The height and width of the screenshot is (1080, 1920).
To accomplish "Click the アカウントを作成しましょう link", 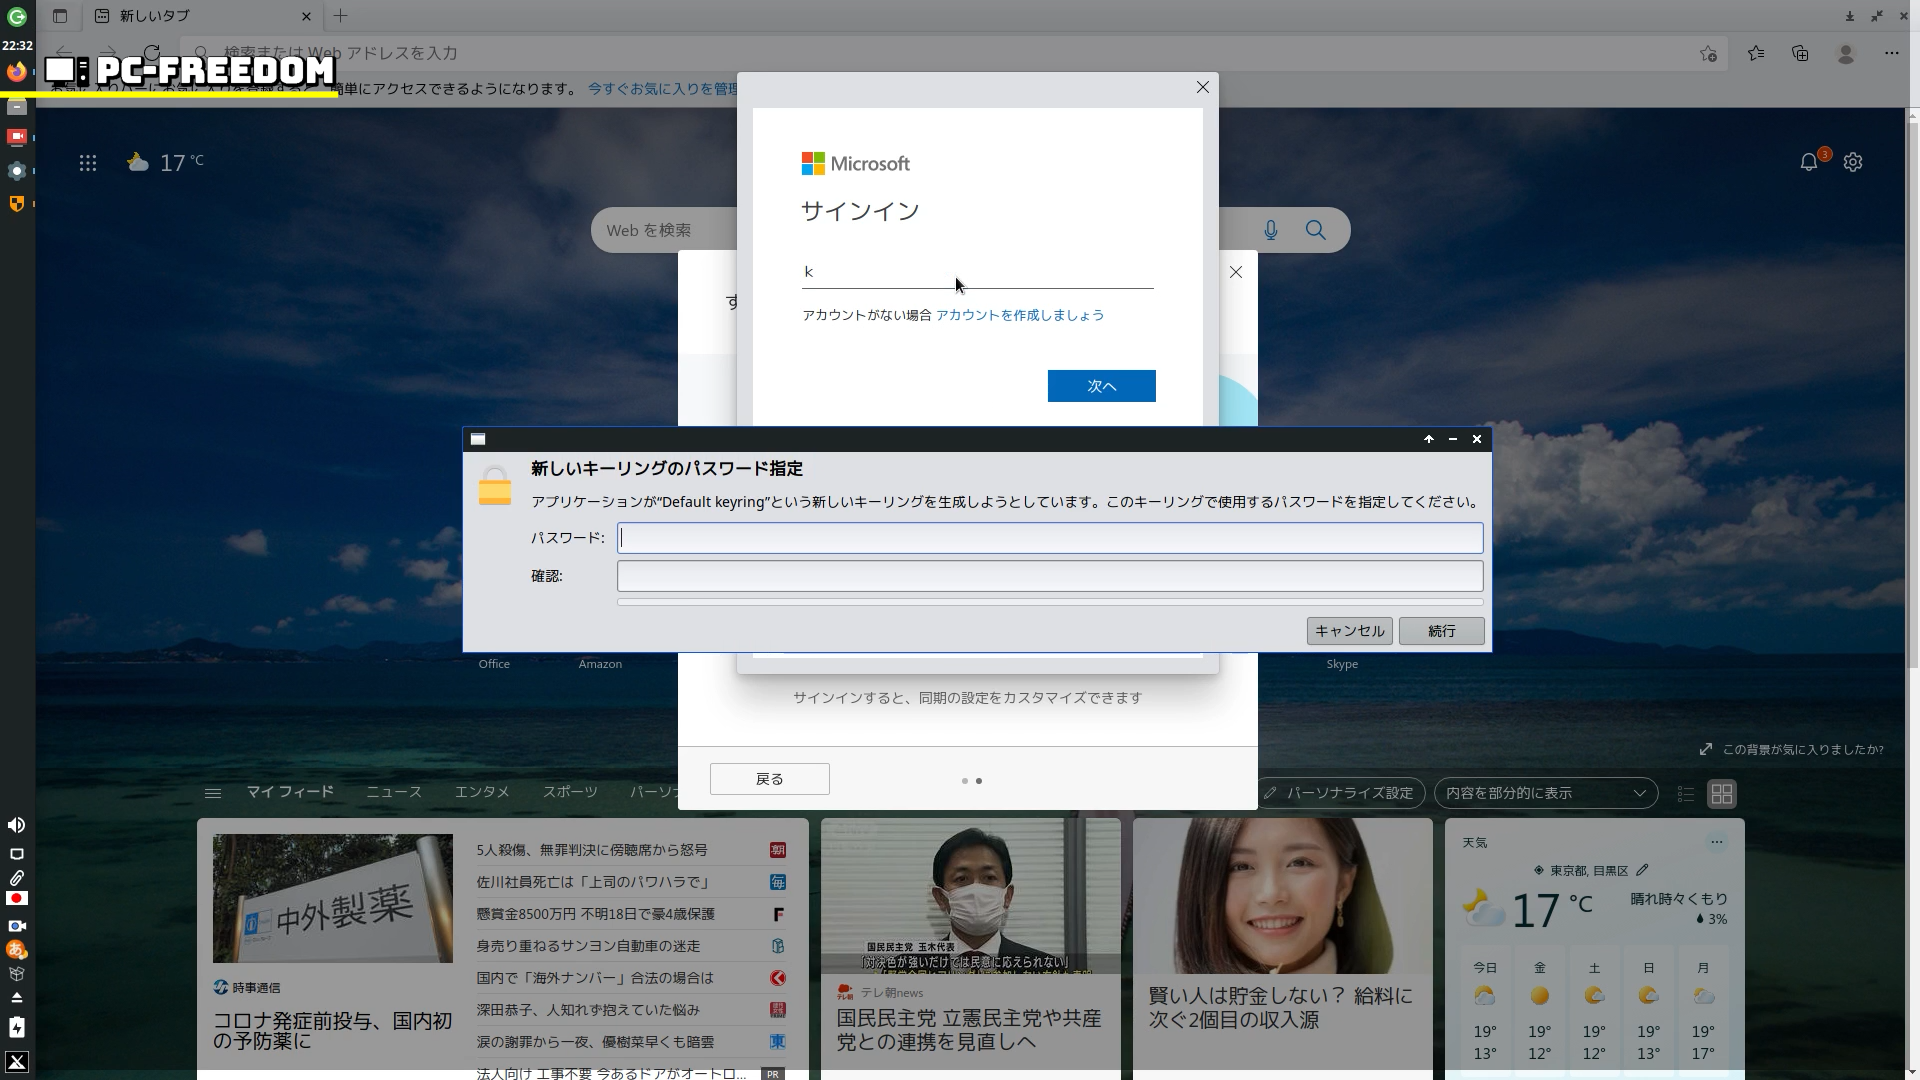I will point(1019,315).
